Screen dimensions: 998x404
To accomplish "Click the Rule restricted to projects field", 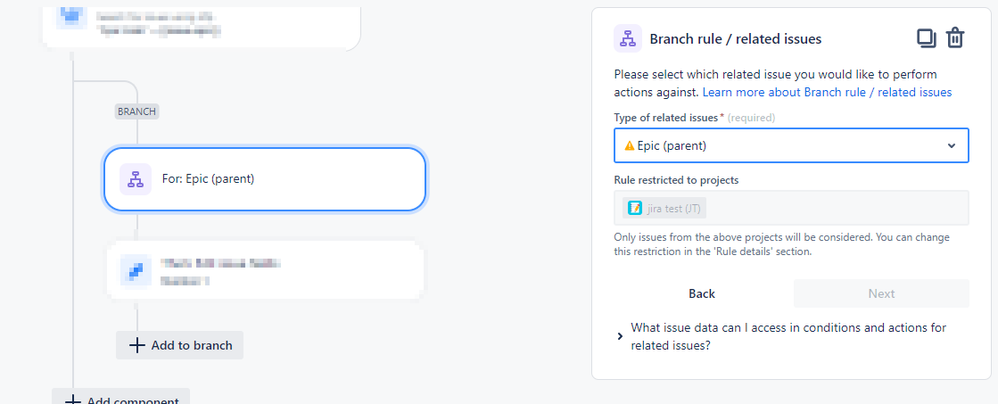I will 790,208.
